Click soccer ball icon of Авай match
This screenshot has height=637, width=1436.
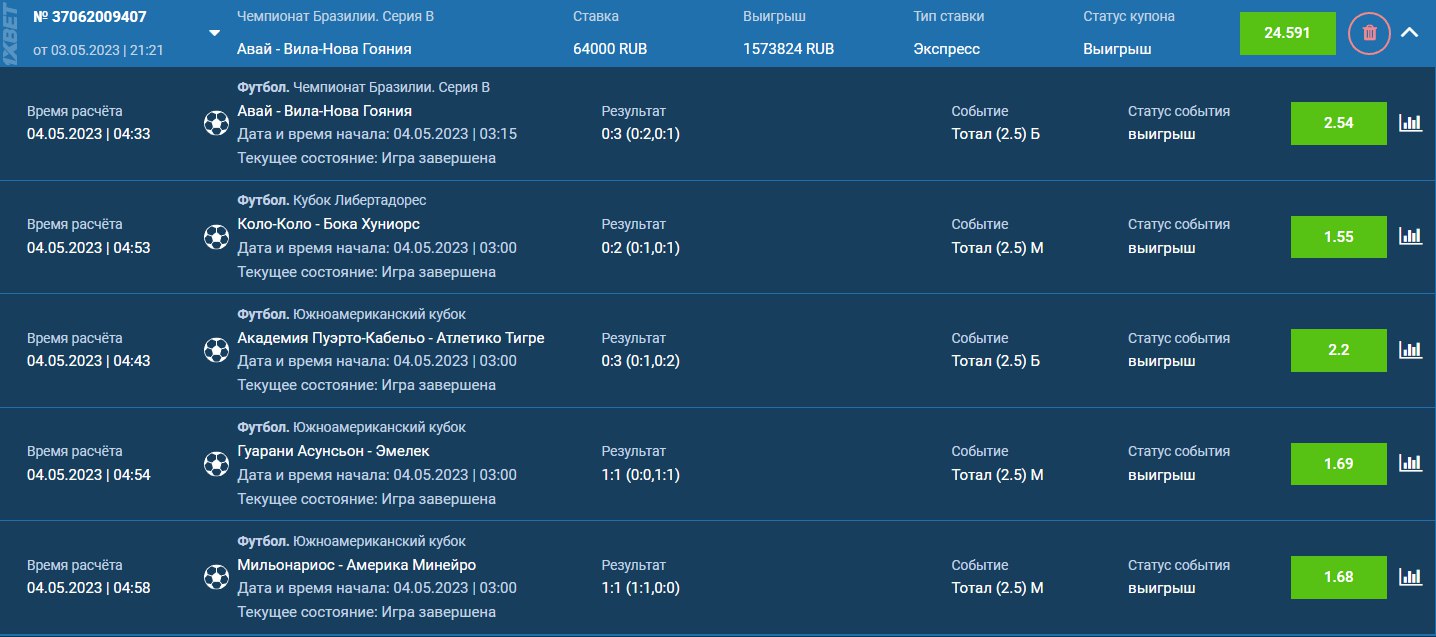pyautogui.click(x=215, y=123)
